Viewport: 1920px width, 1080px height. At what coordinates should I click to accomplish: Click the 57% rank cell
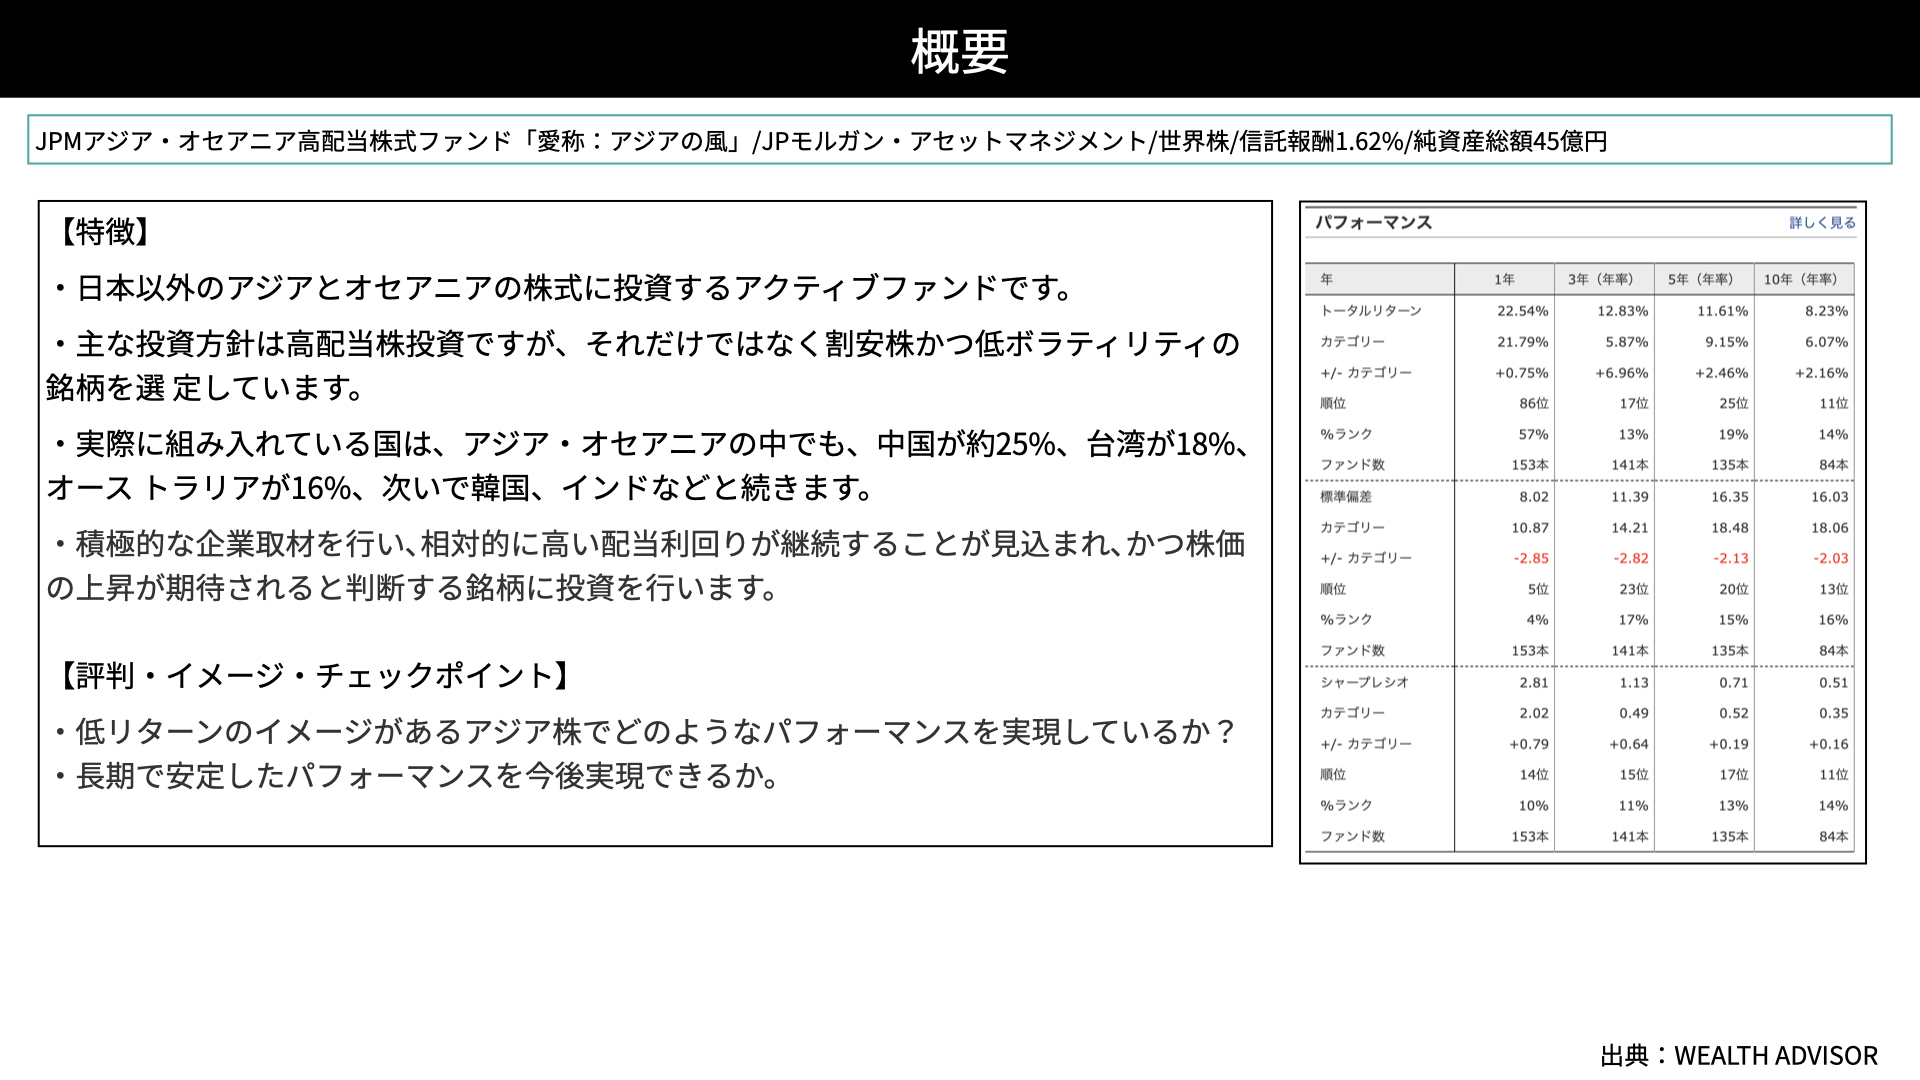pos(1533,435)
